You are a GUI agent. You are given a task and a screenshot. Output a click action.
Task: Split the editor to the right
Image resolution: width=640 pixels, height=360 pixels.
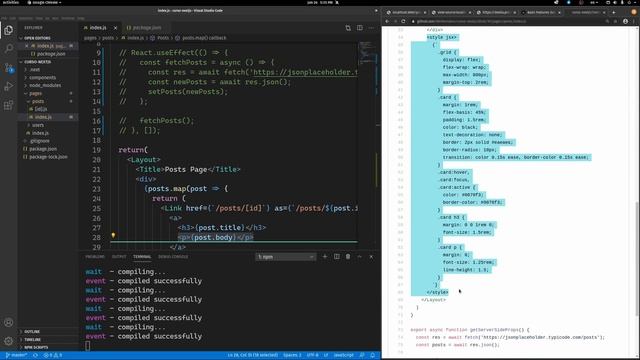click(360, 28)
